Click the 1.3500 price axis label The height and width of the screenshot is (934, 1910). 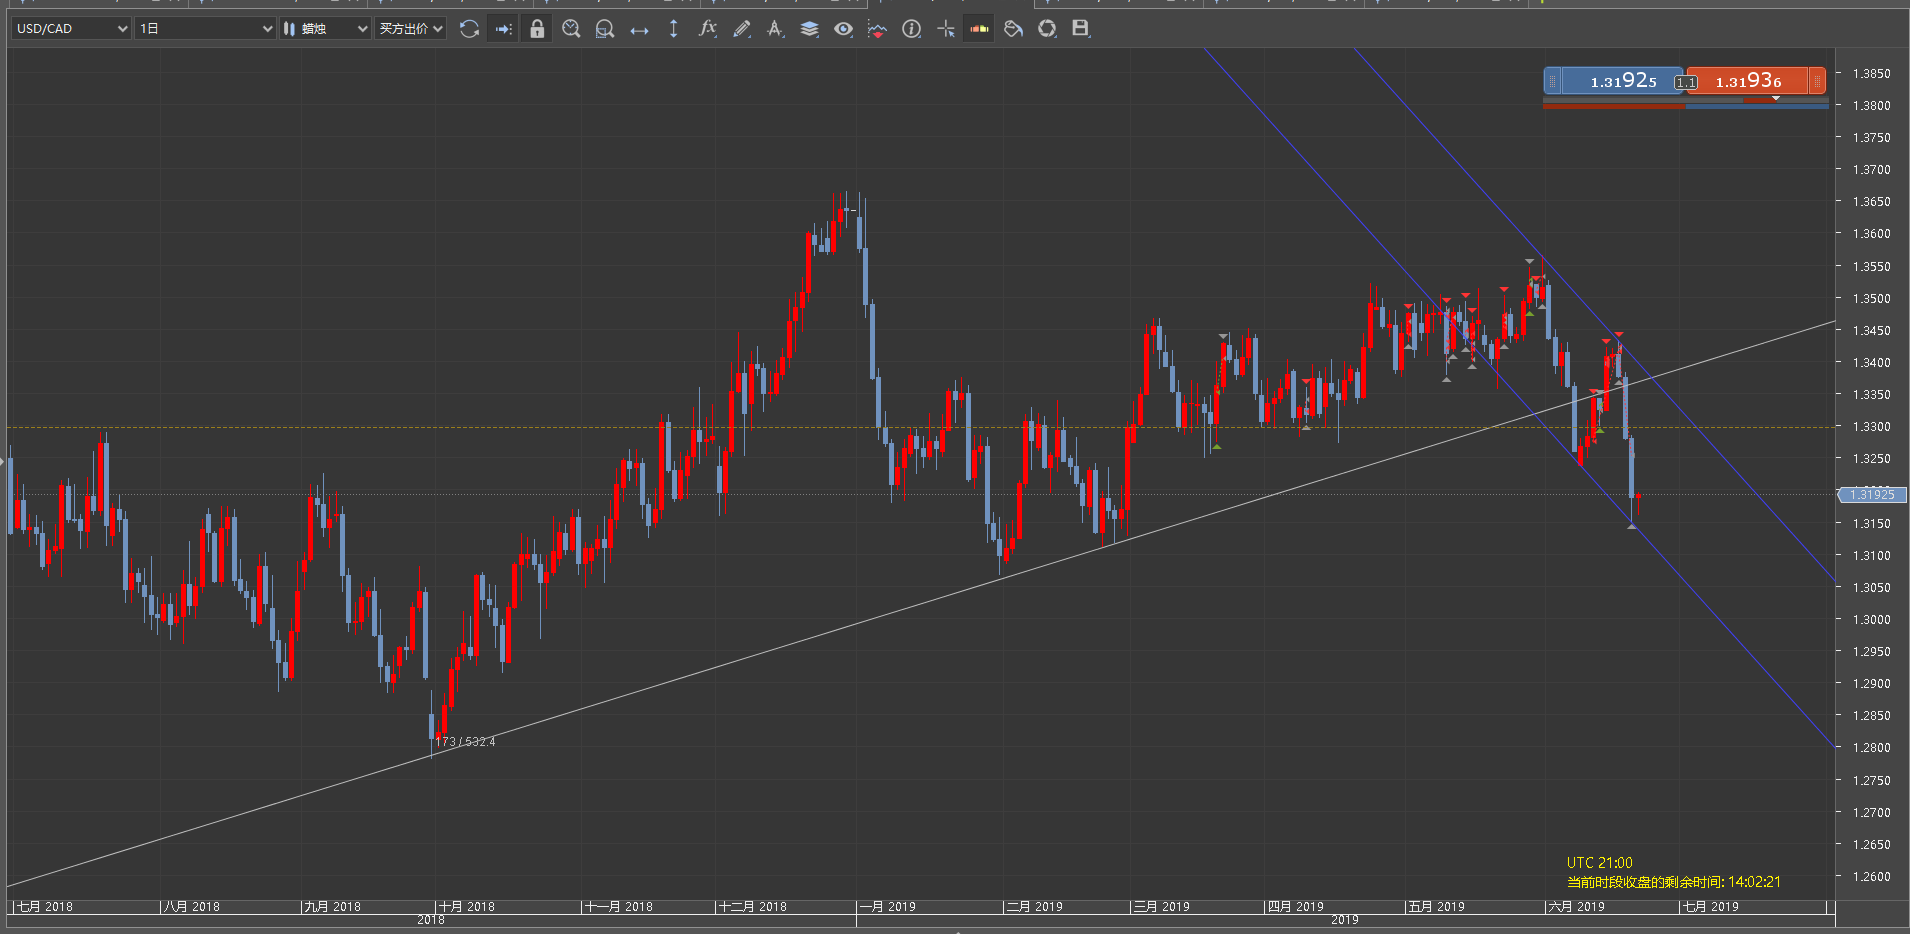click(x=1871, y=299)
